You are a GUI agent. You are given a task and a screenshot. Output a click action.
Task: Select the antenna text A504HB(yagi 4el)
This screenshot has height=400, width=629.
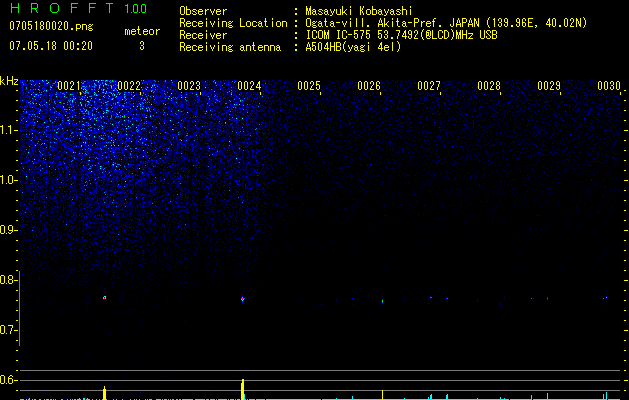[x=353, y=47]
